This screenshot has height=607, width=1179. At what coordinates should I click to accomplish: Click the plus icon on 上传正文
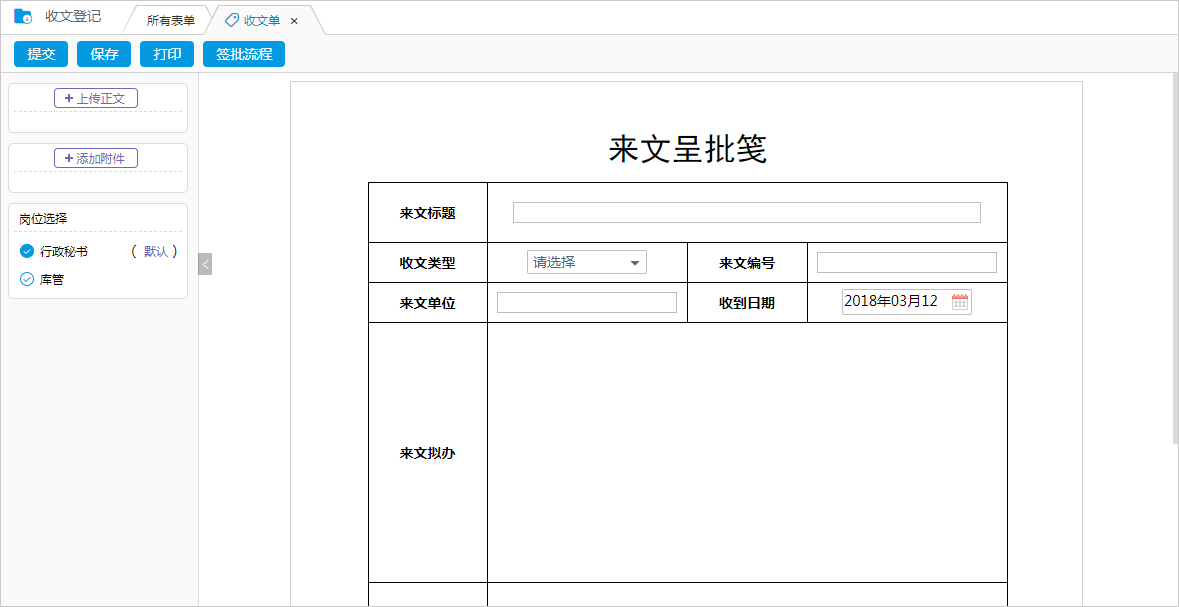(69, 98)
